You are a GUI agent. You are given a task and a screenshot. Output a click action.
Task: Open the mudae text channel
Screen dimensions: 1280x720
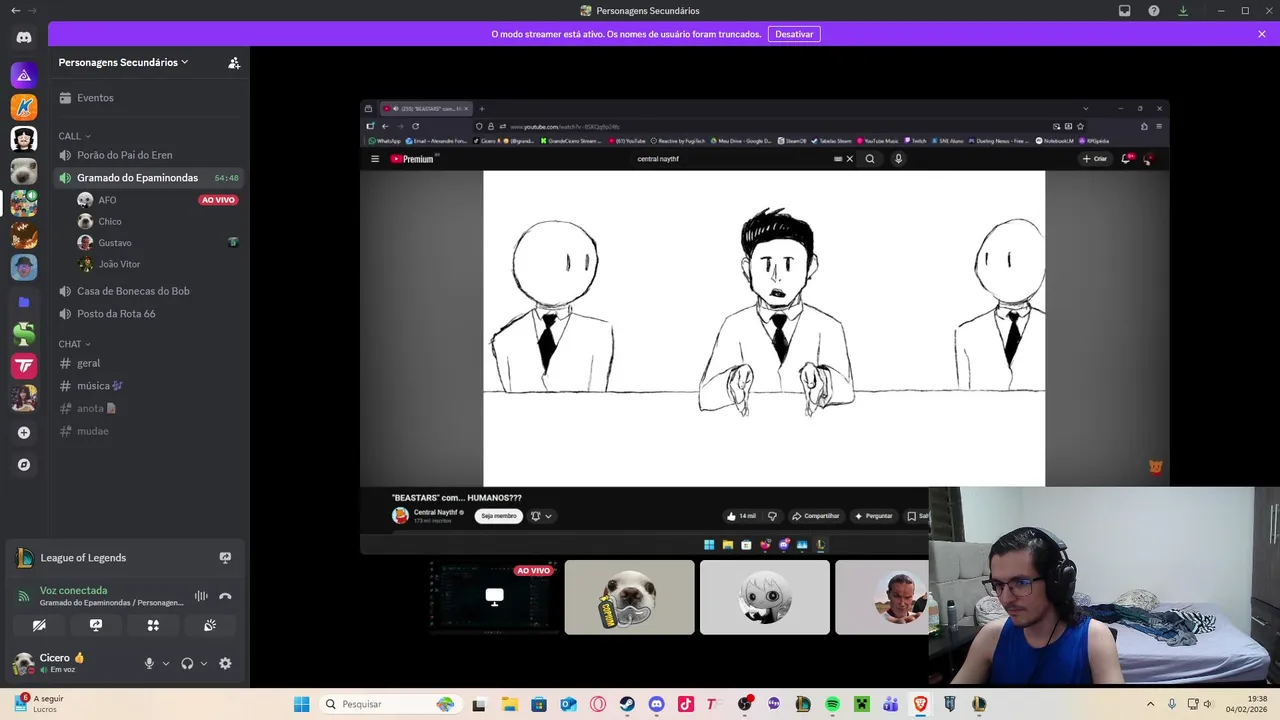pyautogui.click(x=148, y=431)
